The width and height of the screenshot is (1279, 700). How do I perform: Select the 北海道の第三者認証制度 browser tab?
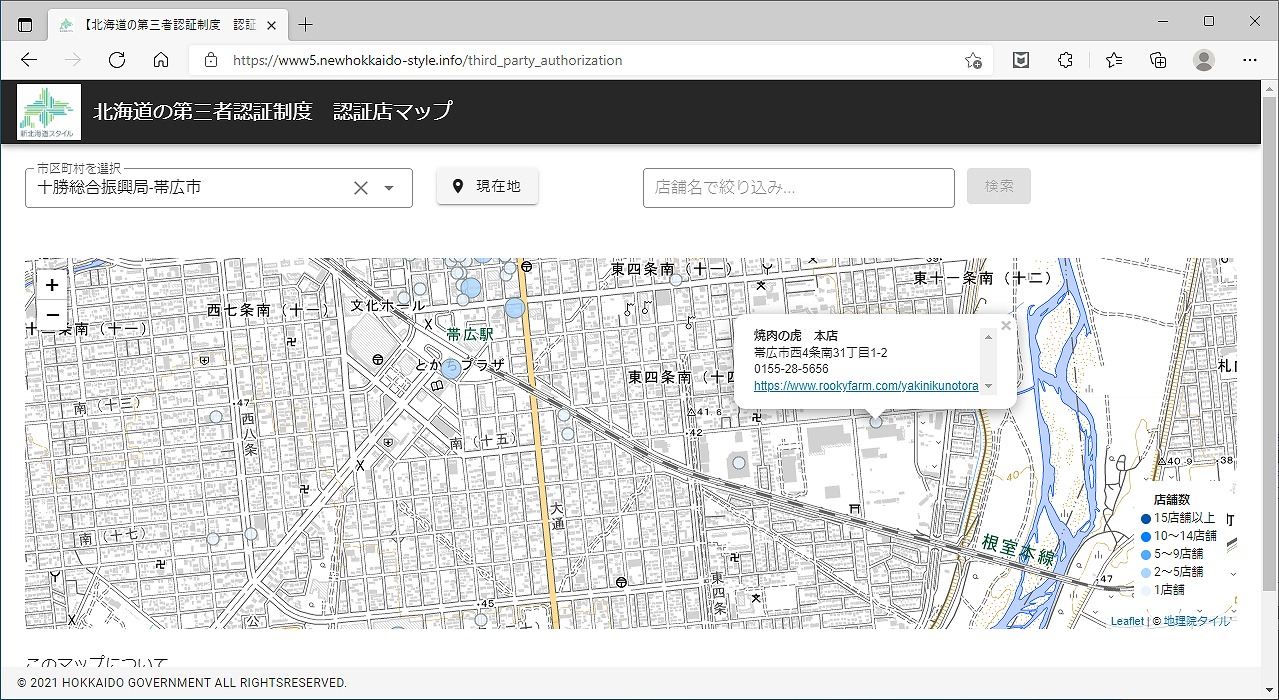tap(160, 25)
